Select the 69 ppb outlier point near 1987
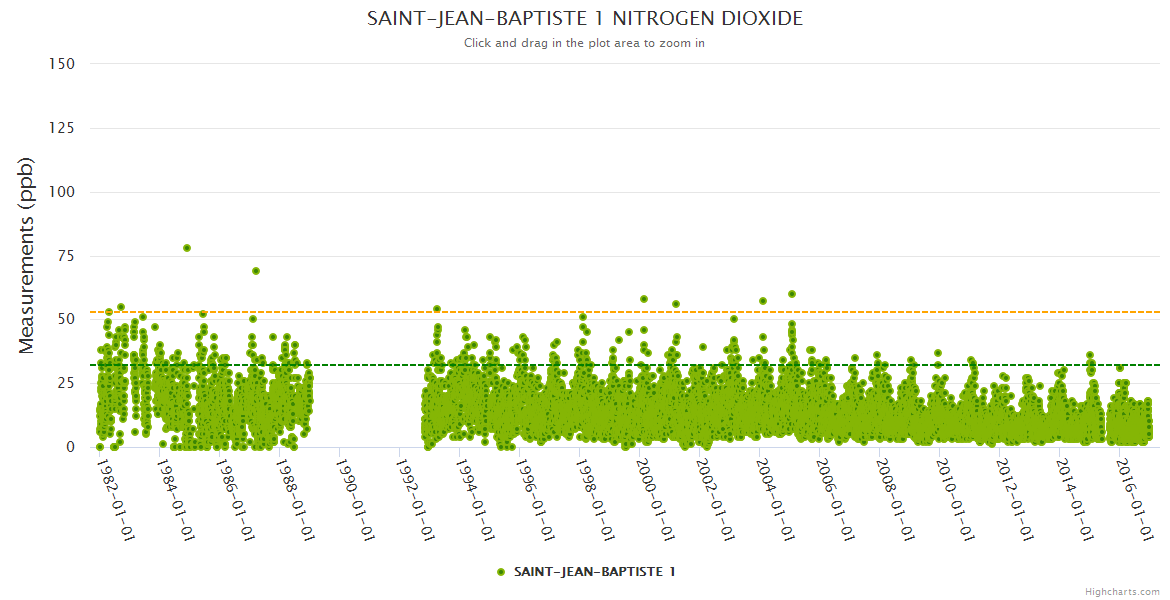The height and width of the screenshot is (600, 1170). click(256, 271)
